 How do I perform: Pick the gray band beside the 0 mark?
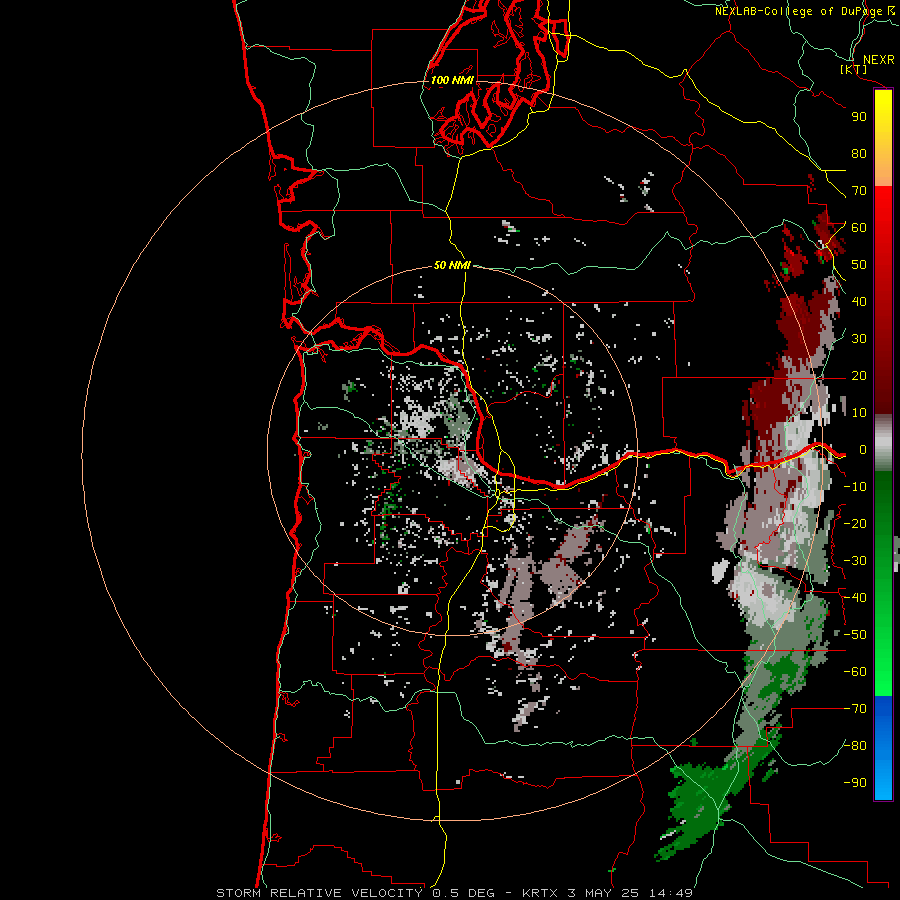click(883, 442)
